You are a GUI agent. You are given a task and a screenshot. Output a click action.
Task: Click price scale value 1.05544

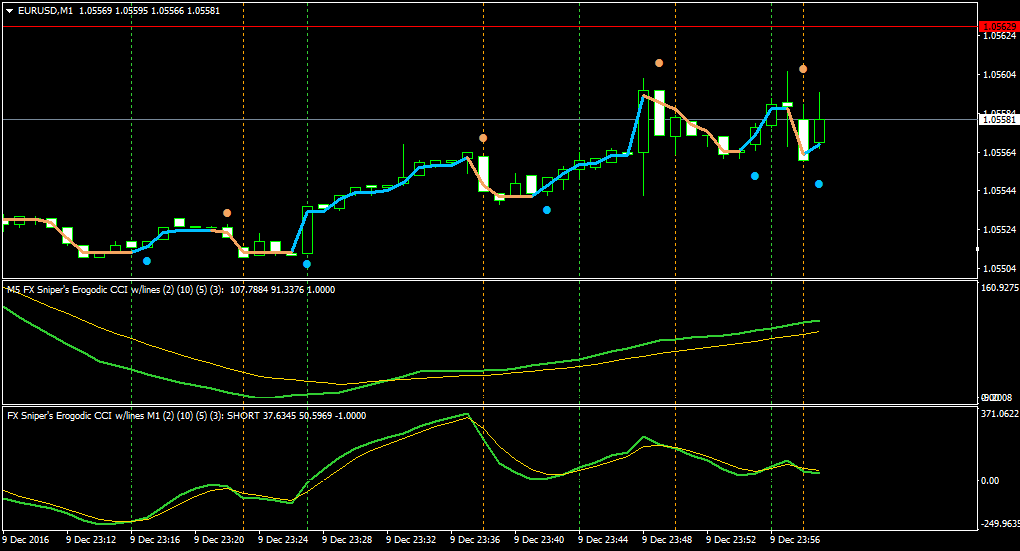coord(999,191)
